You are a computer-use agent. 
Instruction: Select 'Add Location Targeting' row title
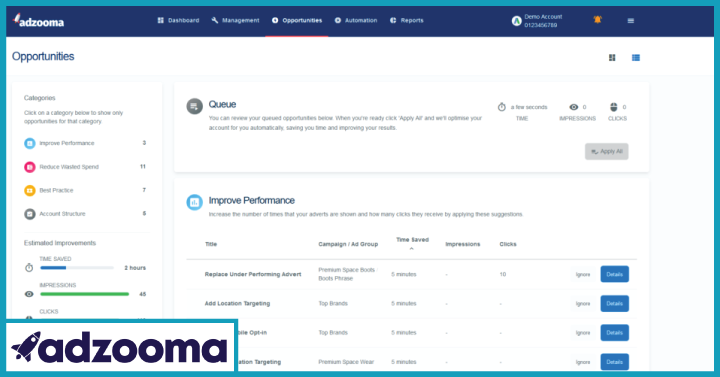237,304
